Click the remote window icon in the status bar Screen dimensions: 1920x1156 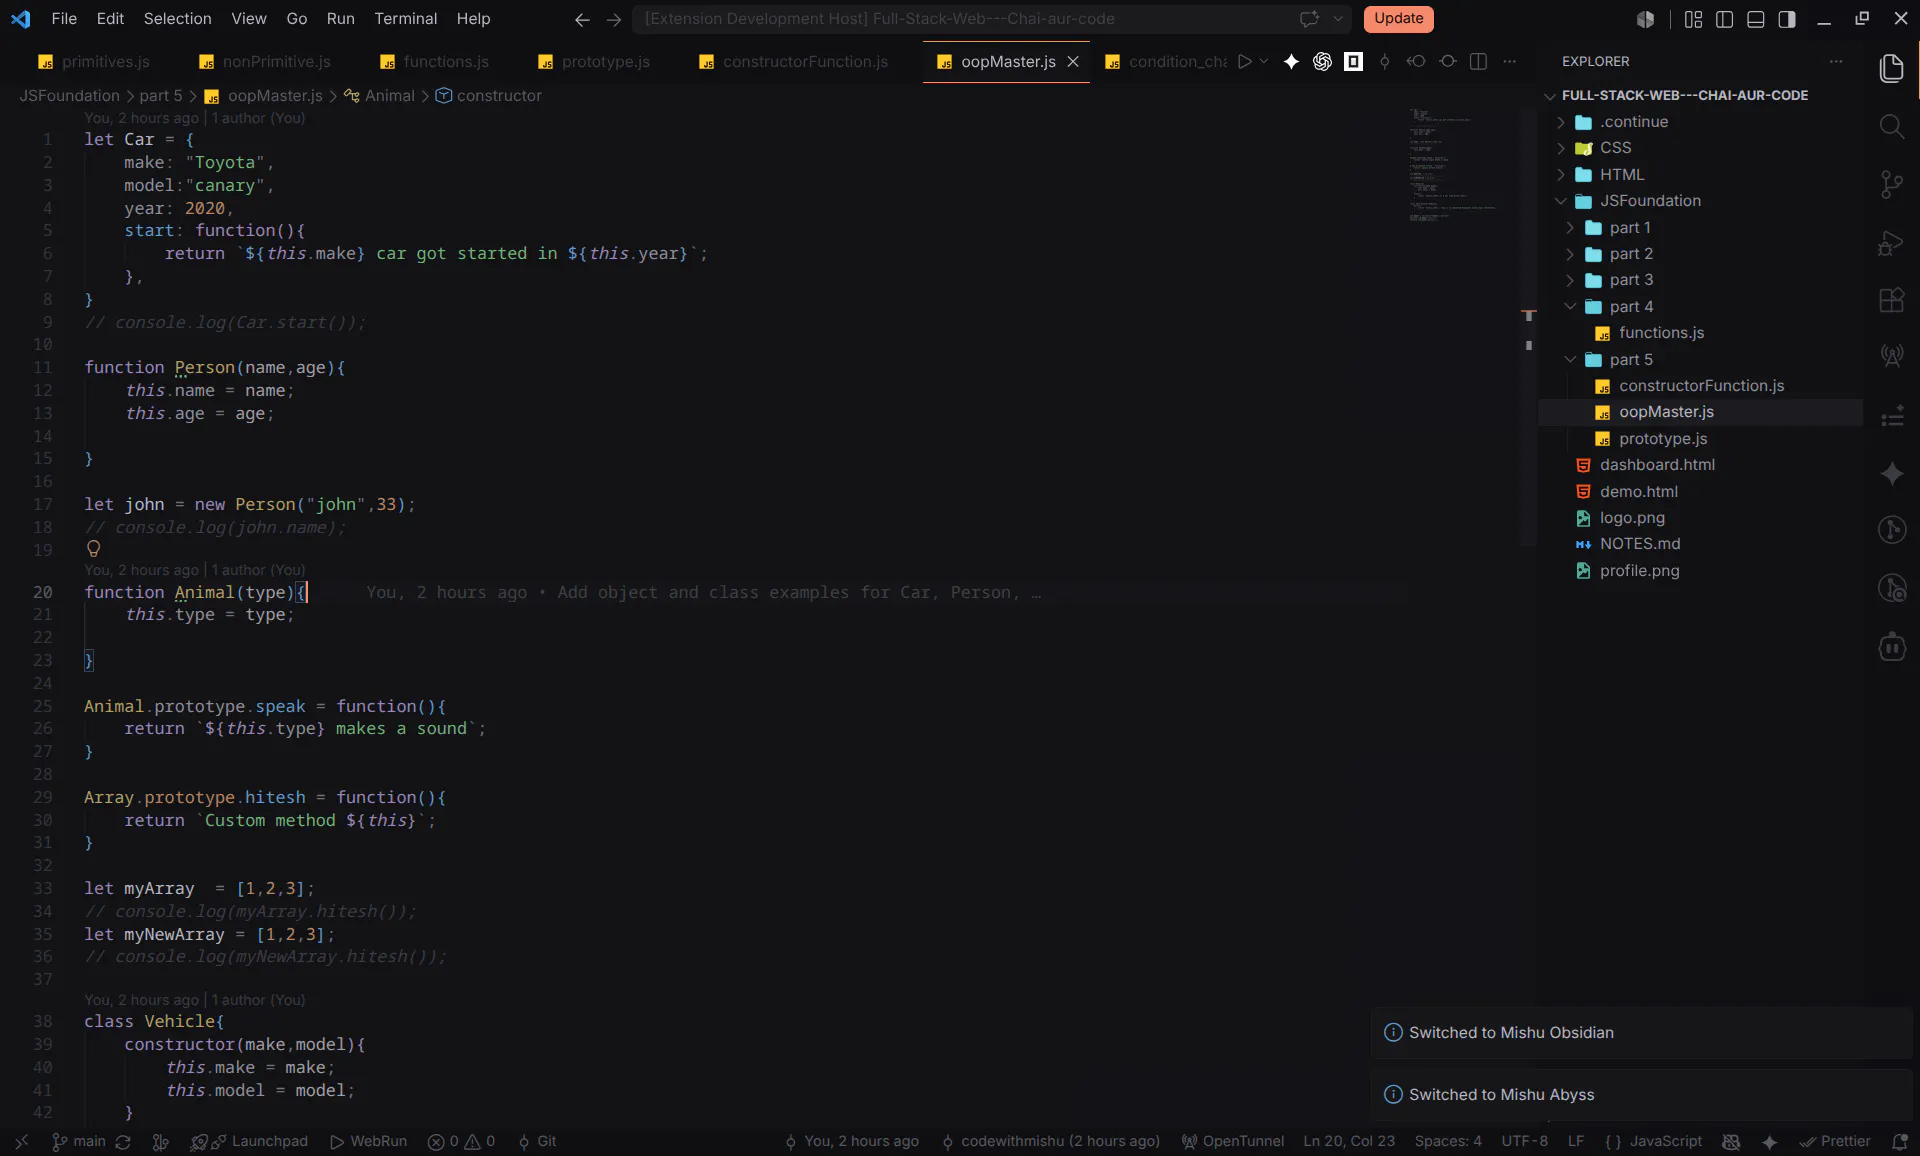(22, 1142)
